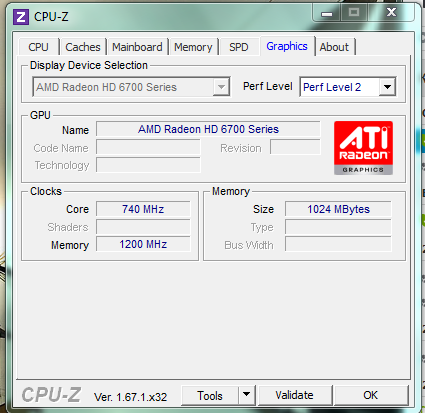Click the empty Code Name field
Screen dimensions: 425x413
[148, 147]
